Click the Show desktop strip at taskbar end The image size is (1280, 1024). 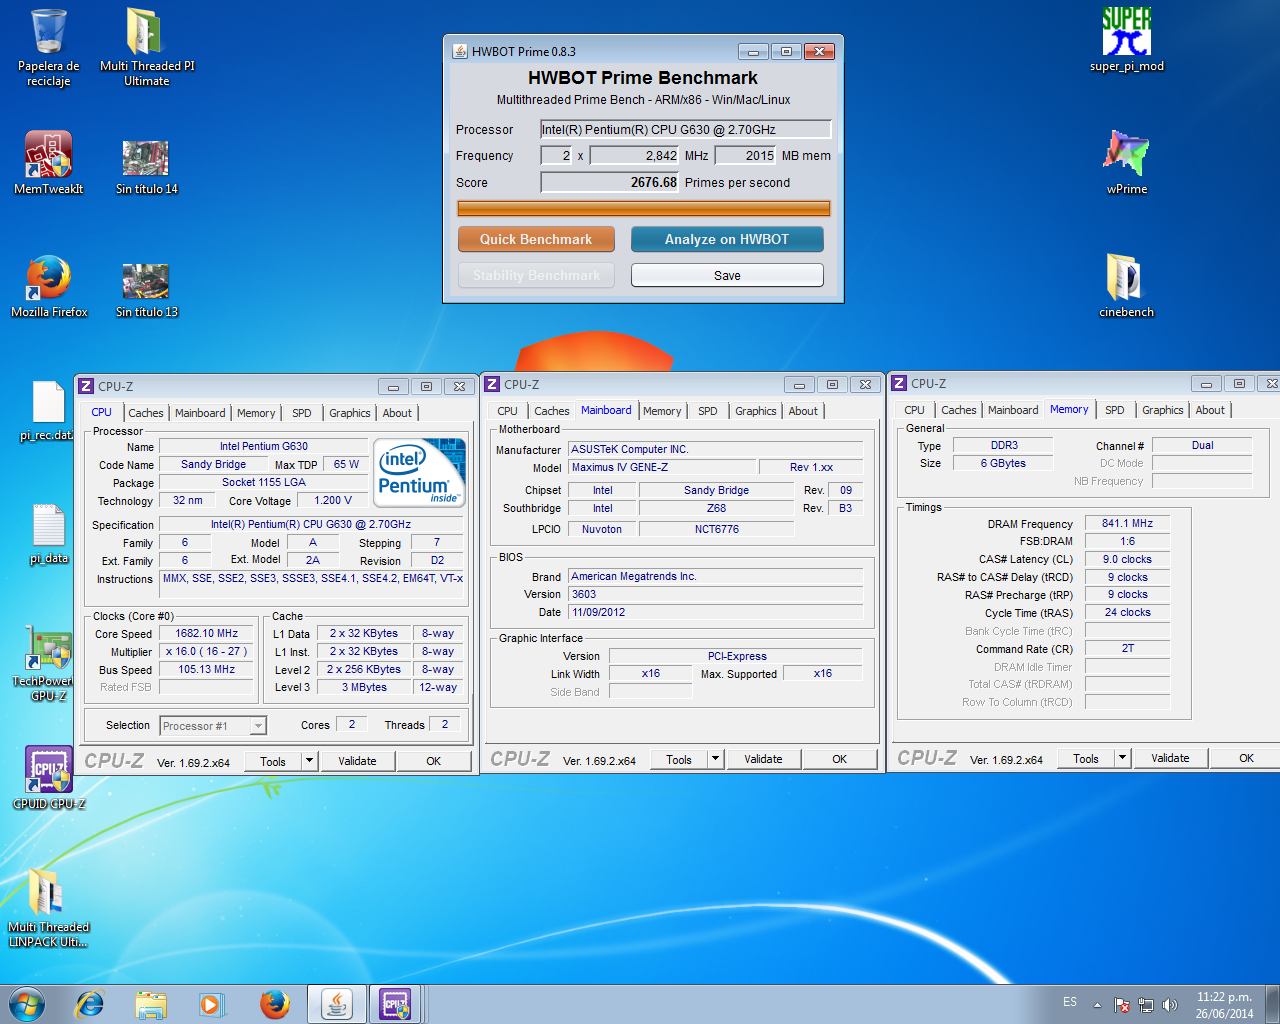(x=1273, y=1004)
